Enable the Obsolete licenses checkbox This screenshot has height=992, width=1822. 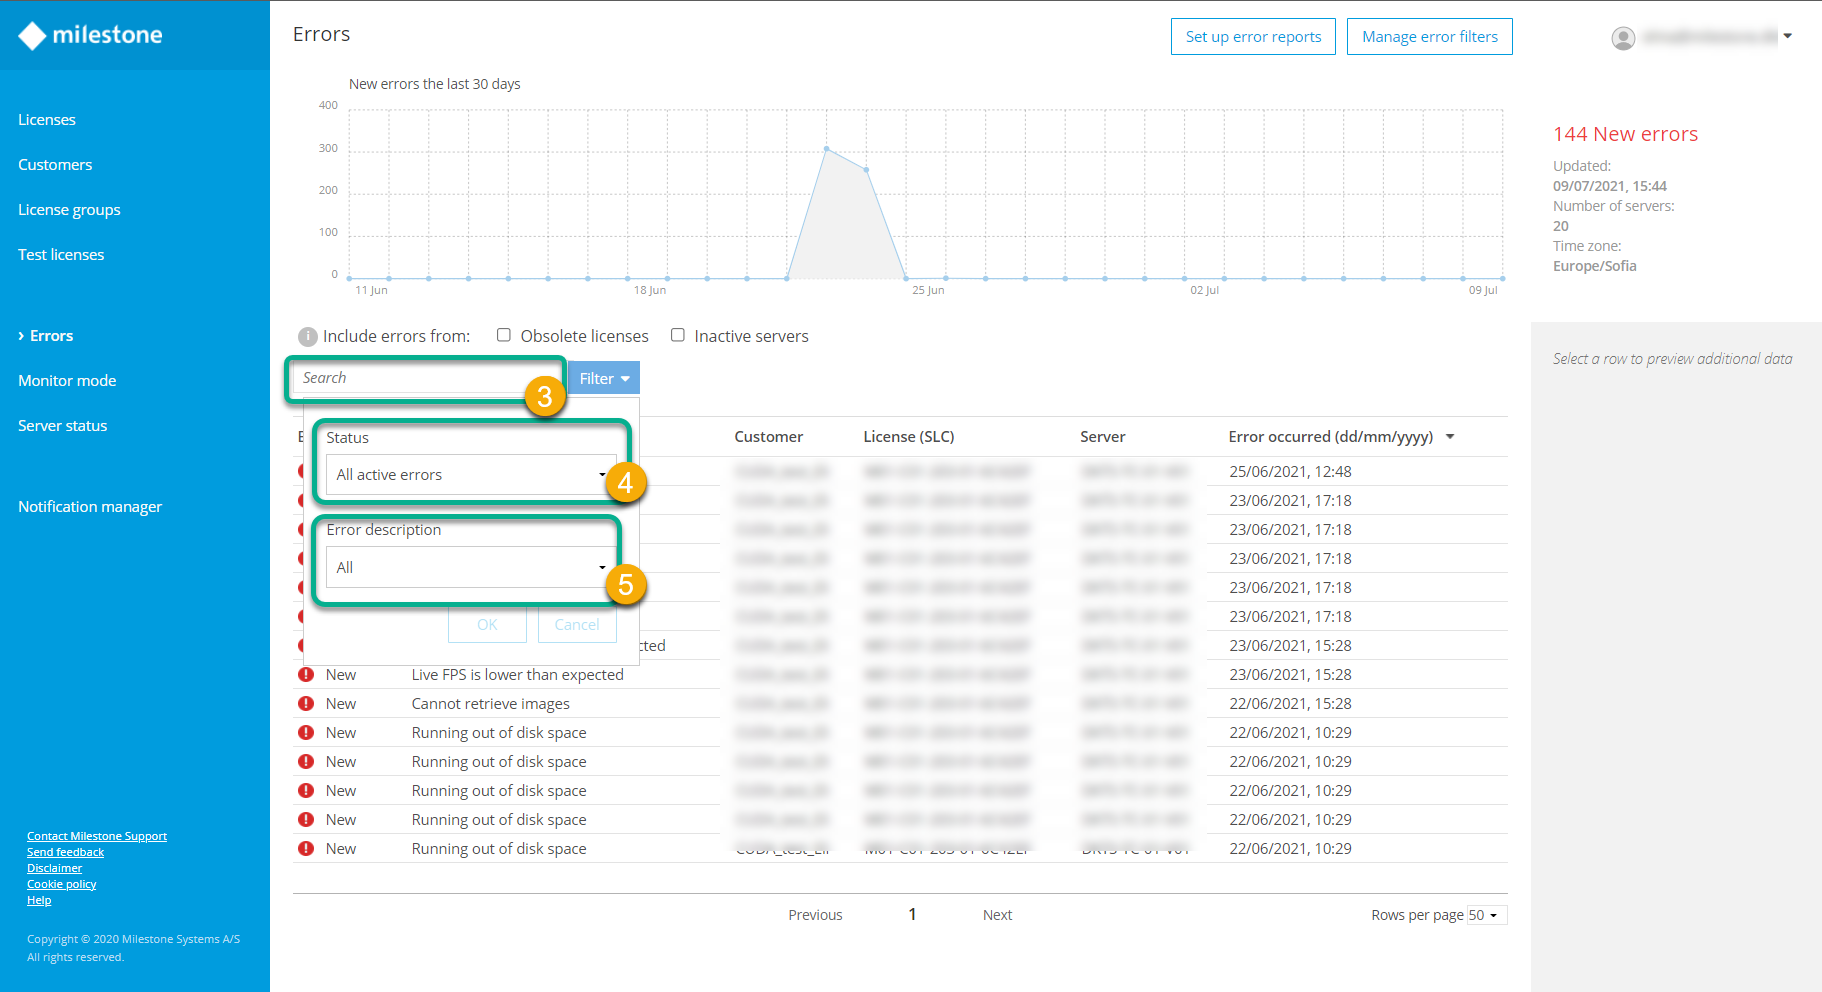click(x=504, y=336)
